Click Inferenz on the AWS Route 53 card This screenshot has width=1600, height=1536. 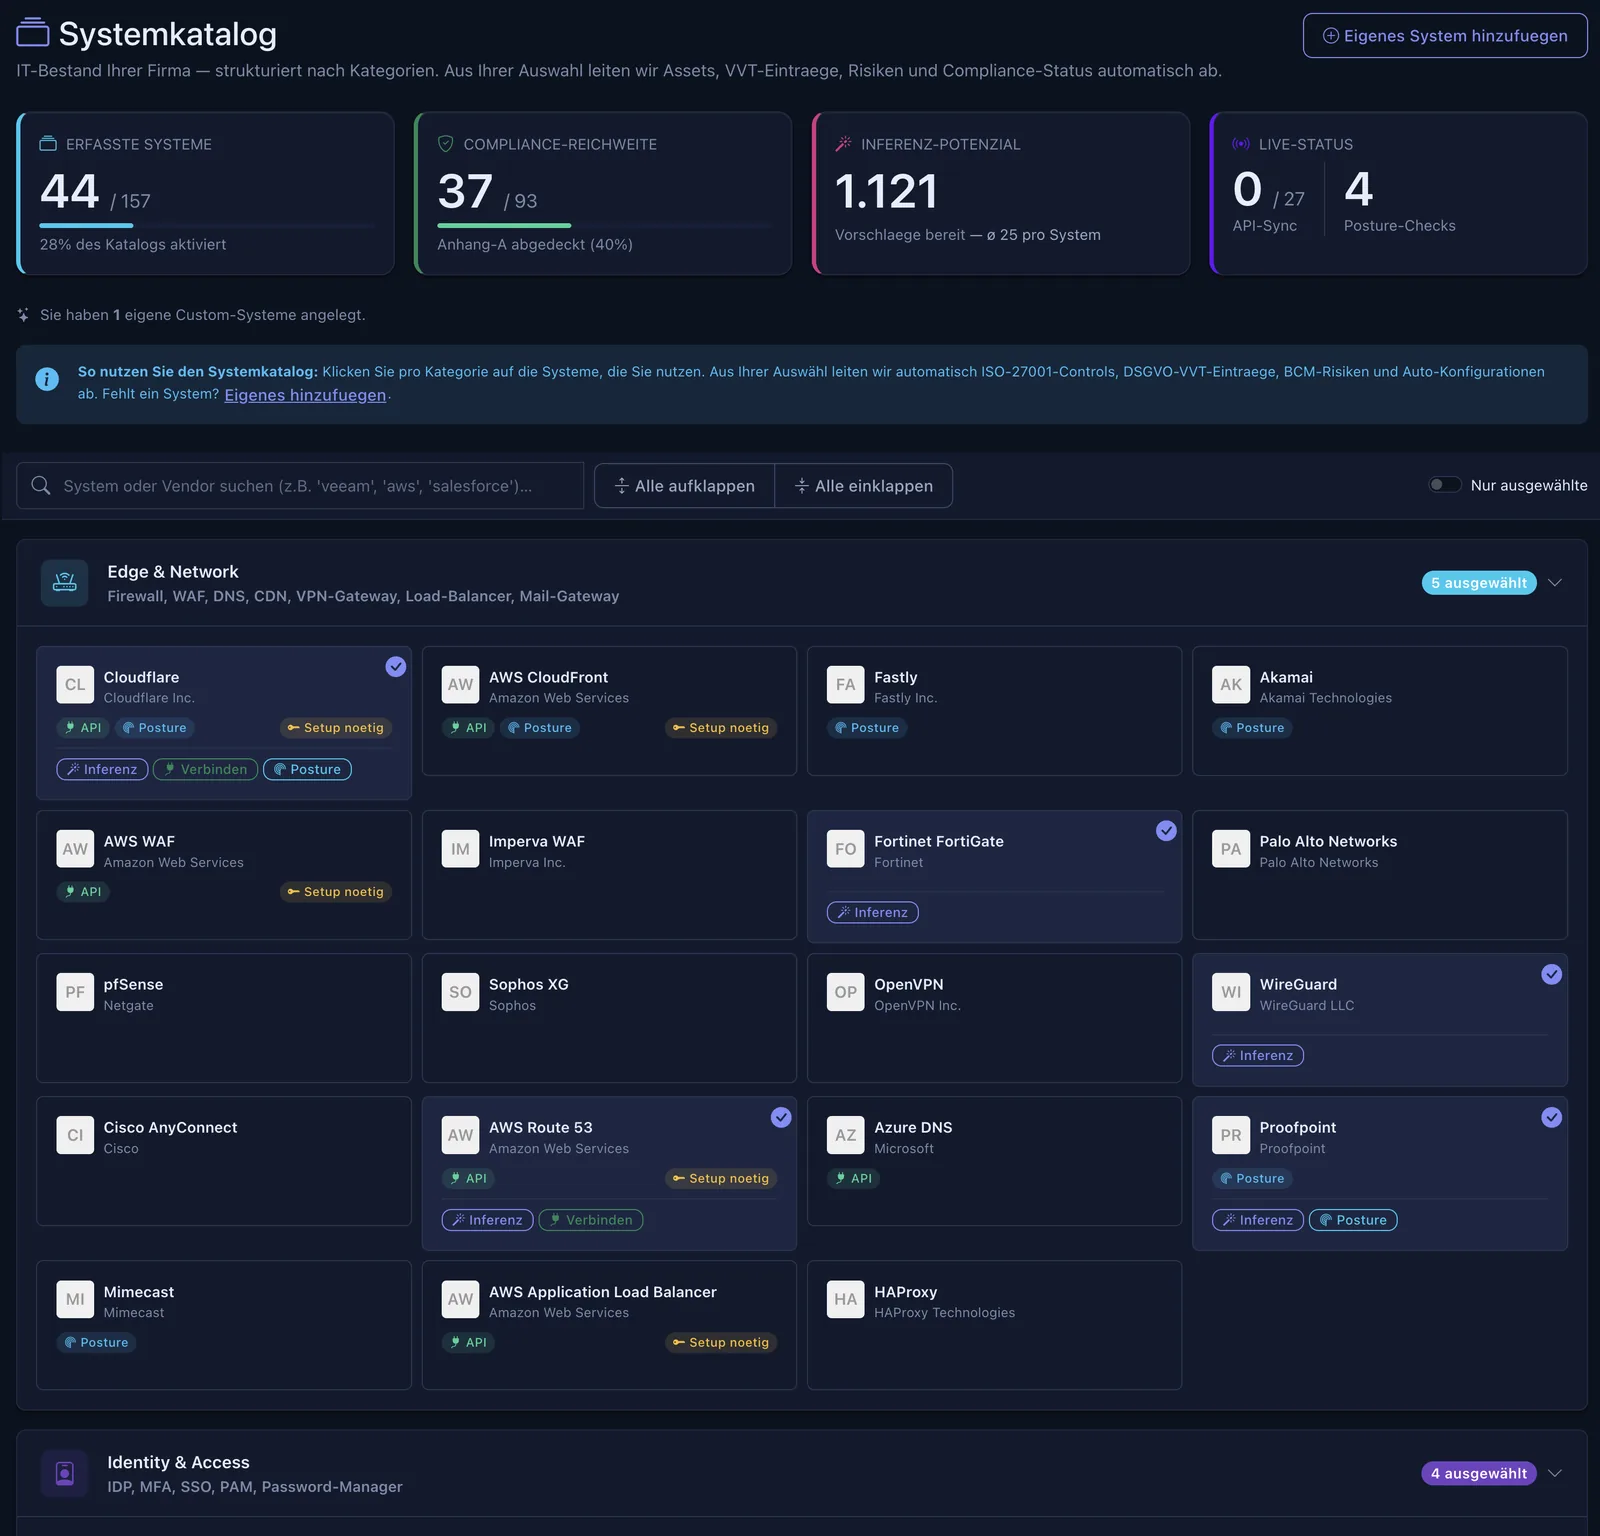(487, 1220)
